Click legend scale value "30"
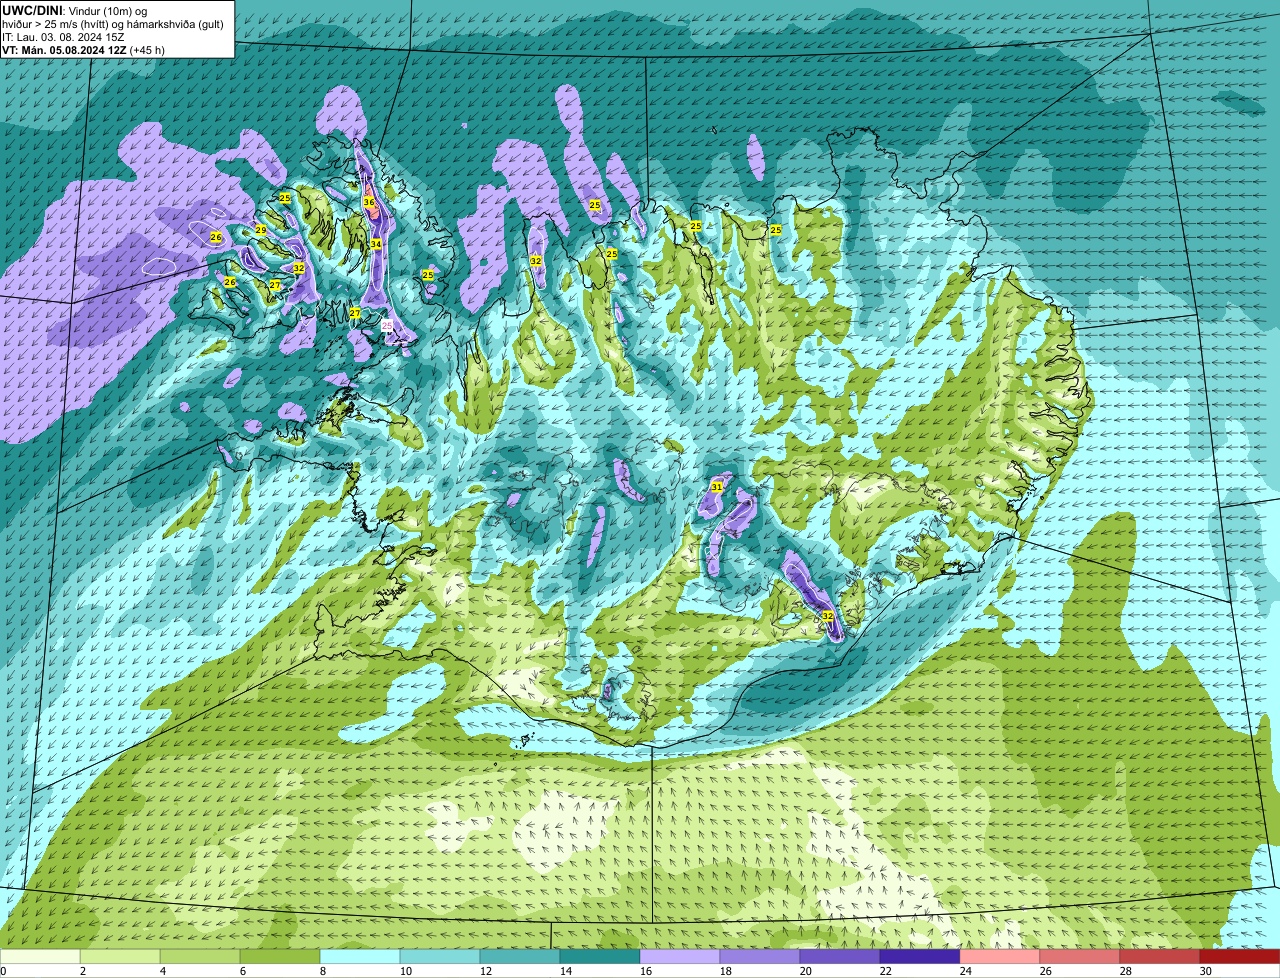1280x978 pixels. tap(1206, 971)
